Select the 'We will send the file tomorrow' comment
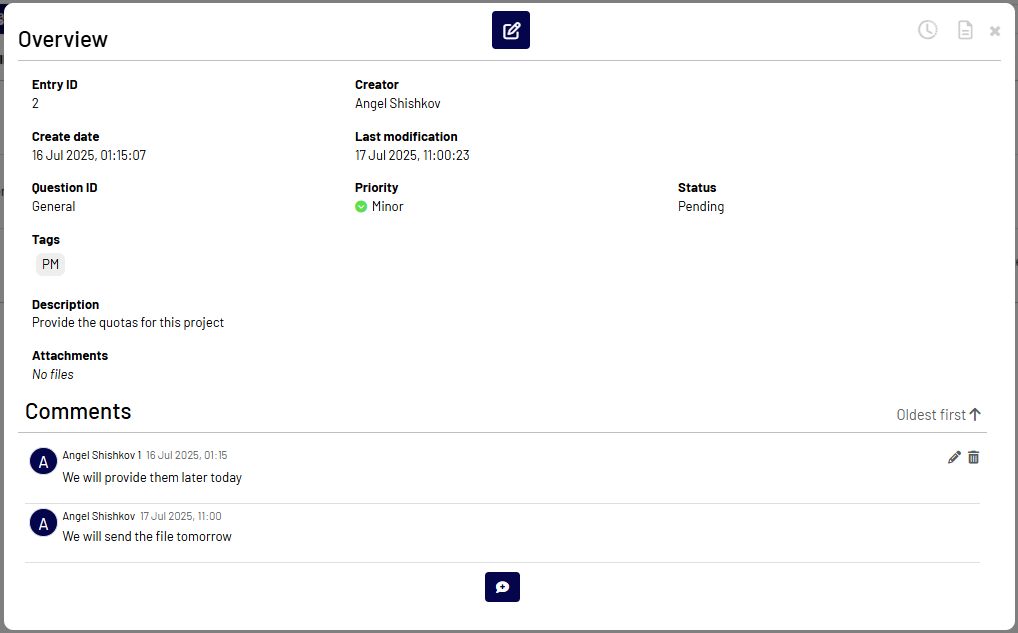The width and height of the screenshot is (1018, 633). tap(147, 536)
